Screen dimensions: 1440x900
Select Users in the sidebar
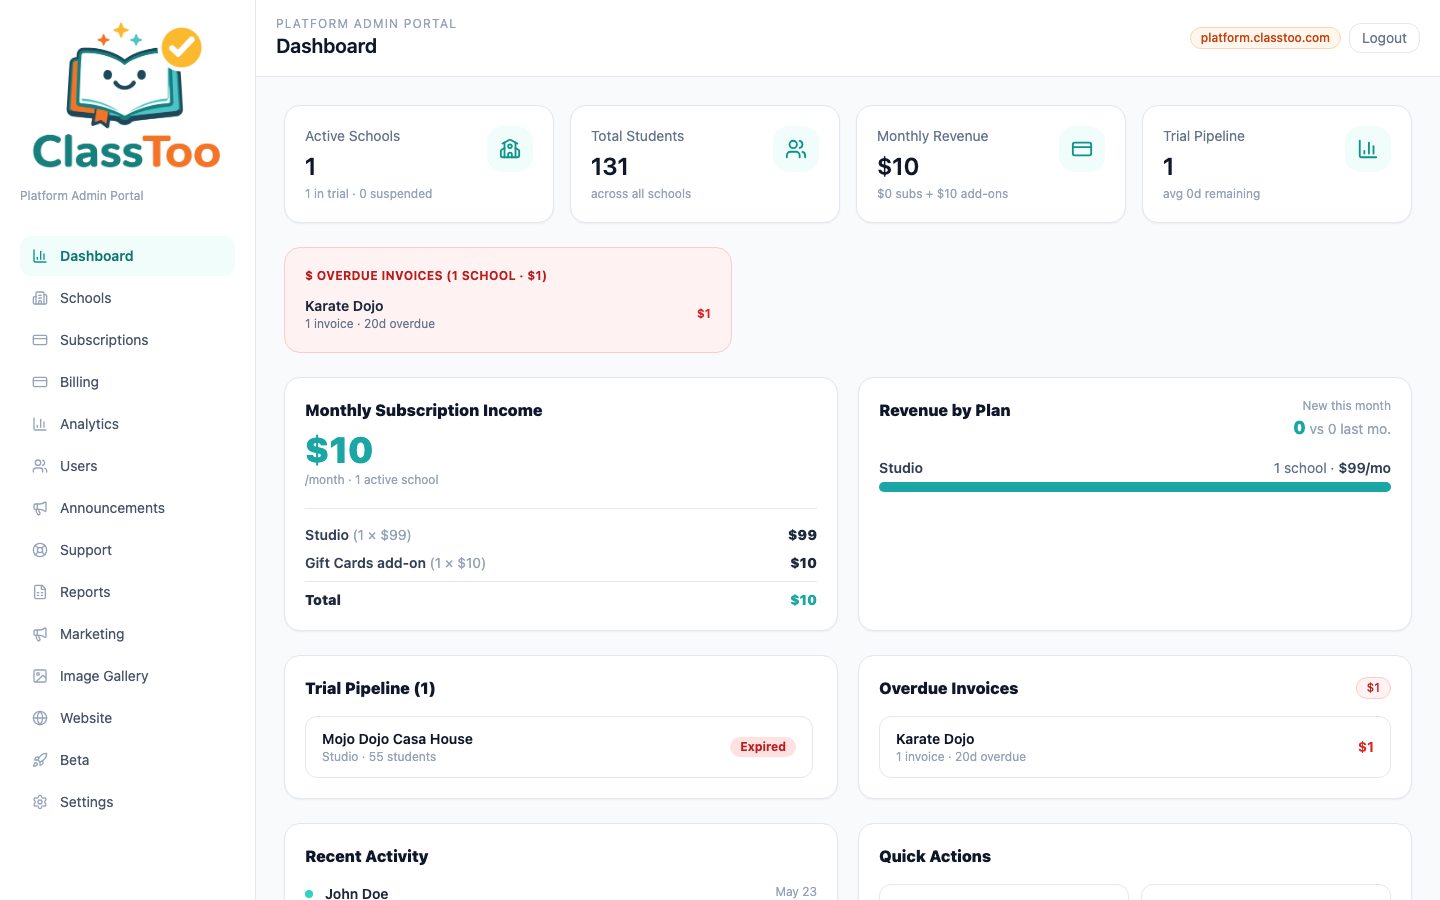tap(127, 466)
